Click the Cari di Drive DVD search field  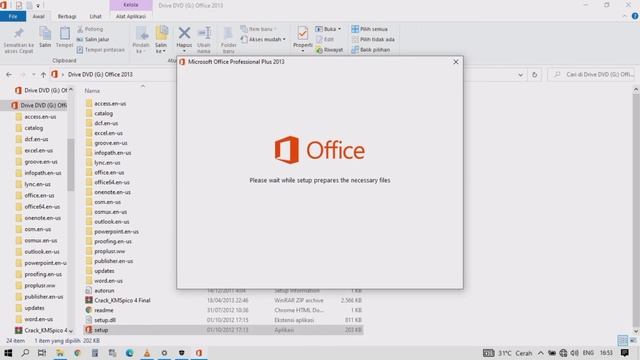[591, 75]
